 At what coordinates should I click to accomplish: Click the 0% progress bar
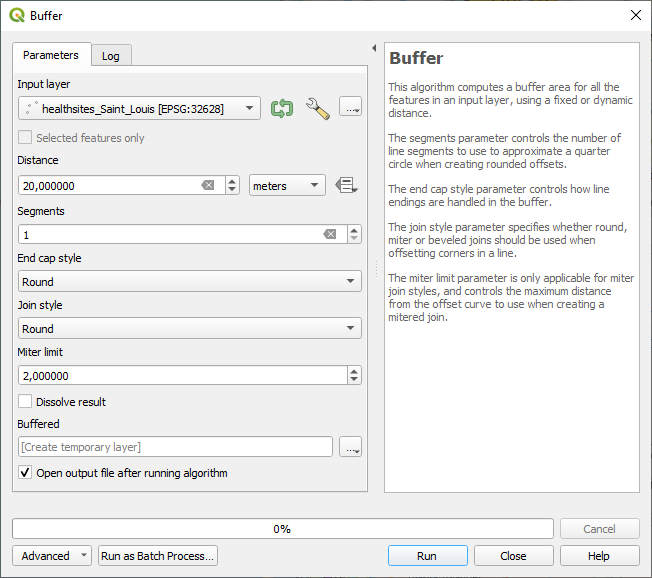tap(282, 529)
